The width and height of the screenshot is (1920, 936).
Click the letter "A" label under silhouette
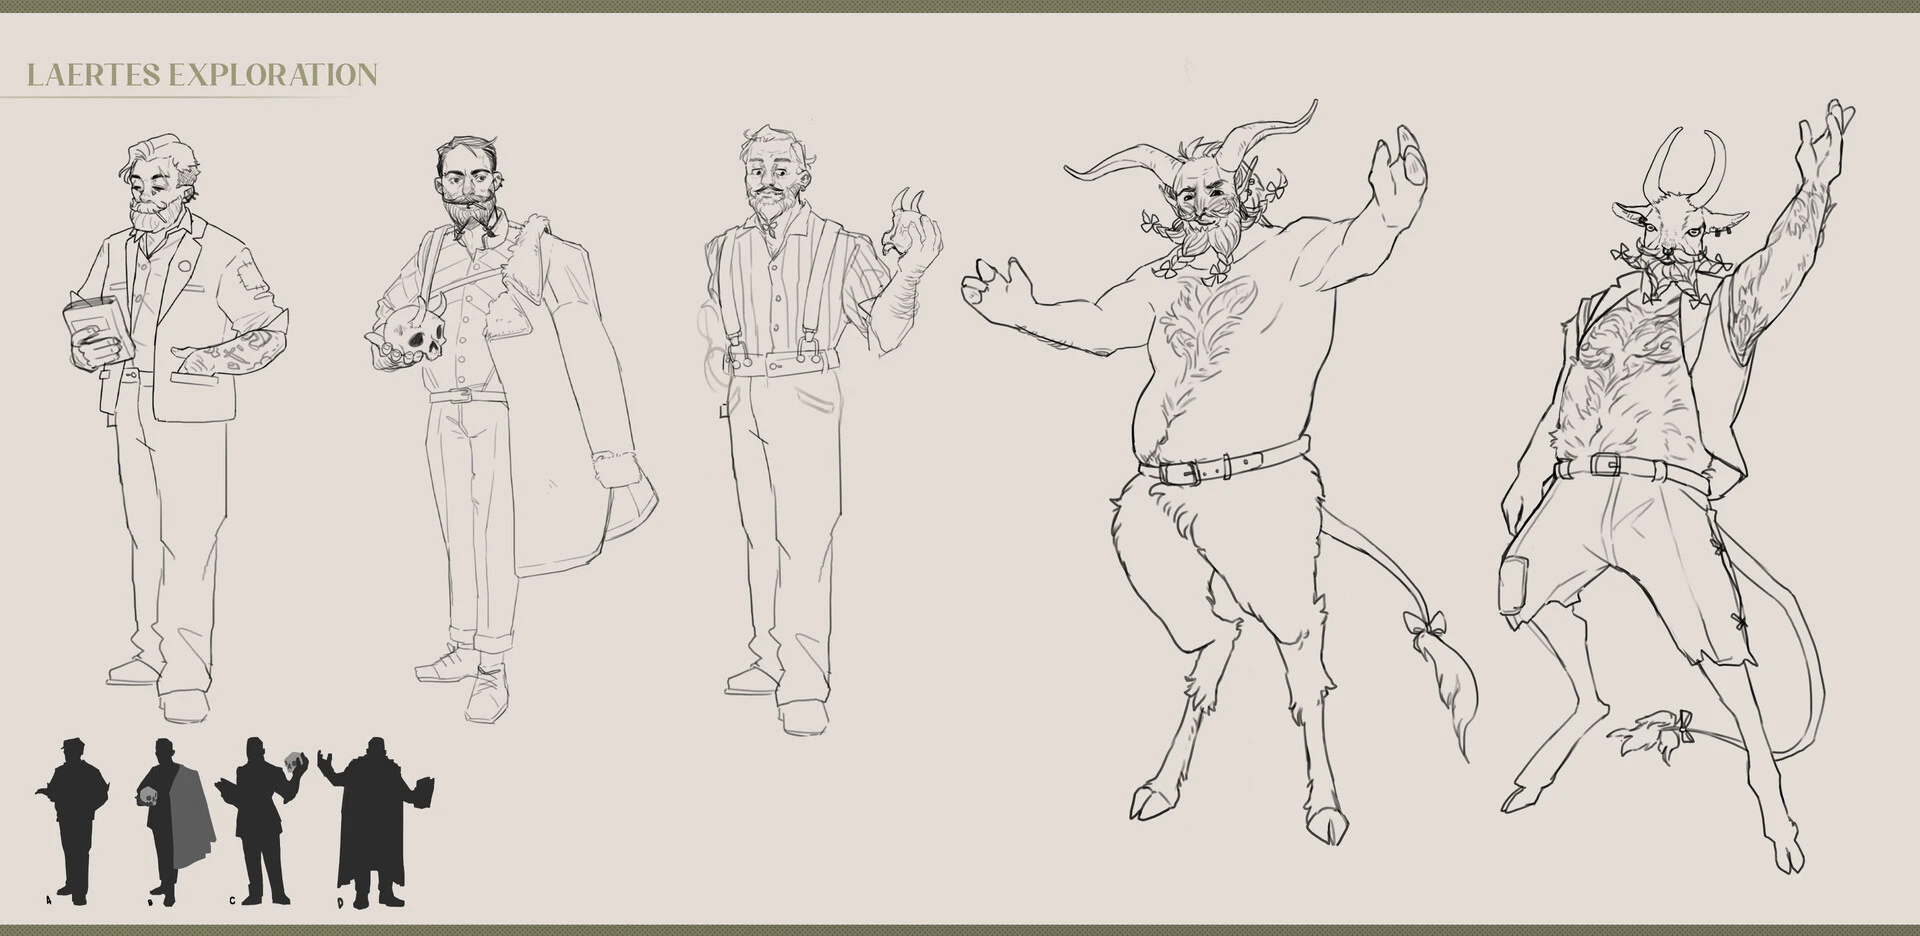coord(49,901)
